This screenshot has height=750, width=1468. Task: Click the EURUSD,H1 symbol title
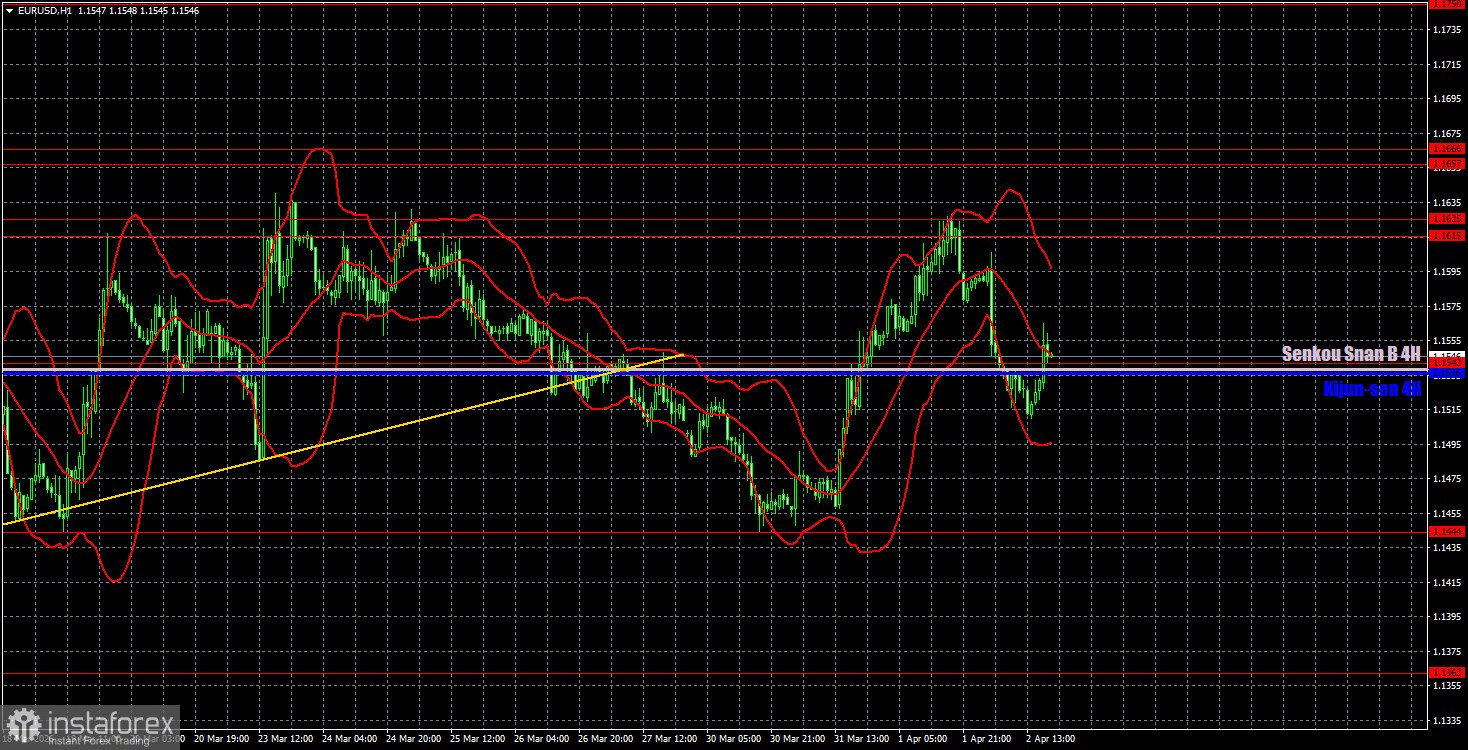(44, 10)
